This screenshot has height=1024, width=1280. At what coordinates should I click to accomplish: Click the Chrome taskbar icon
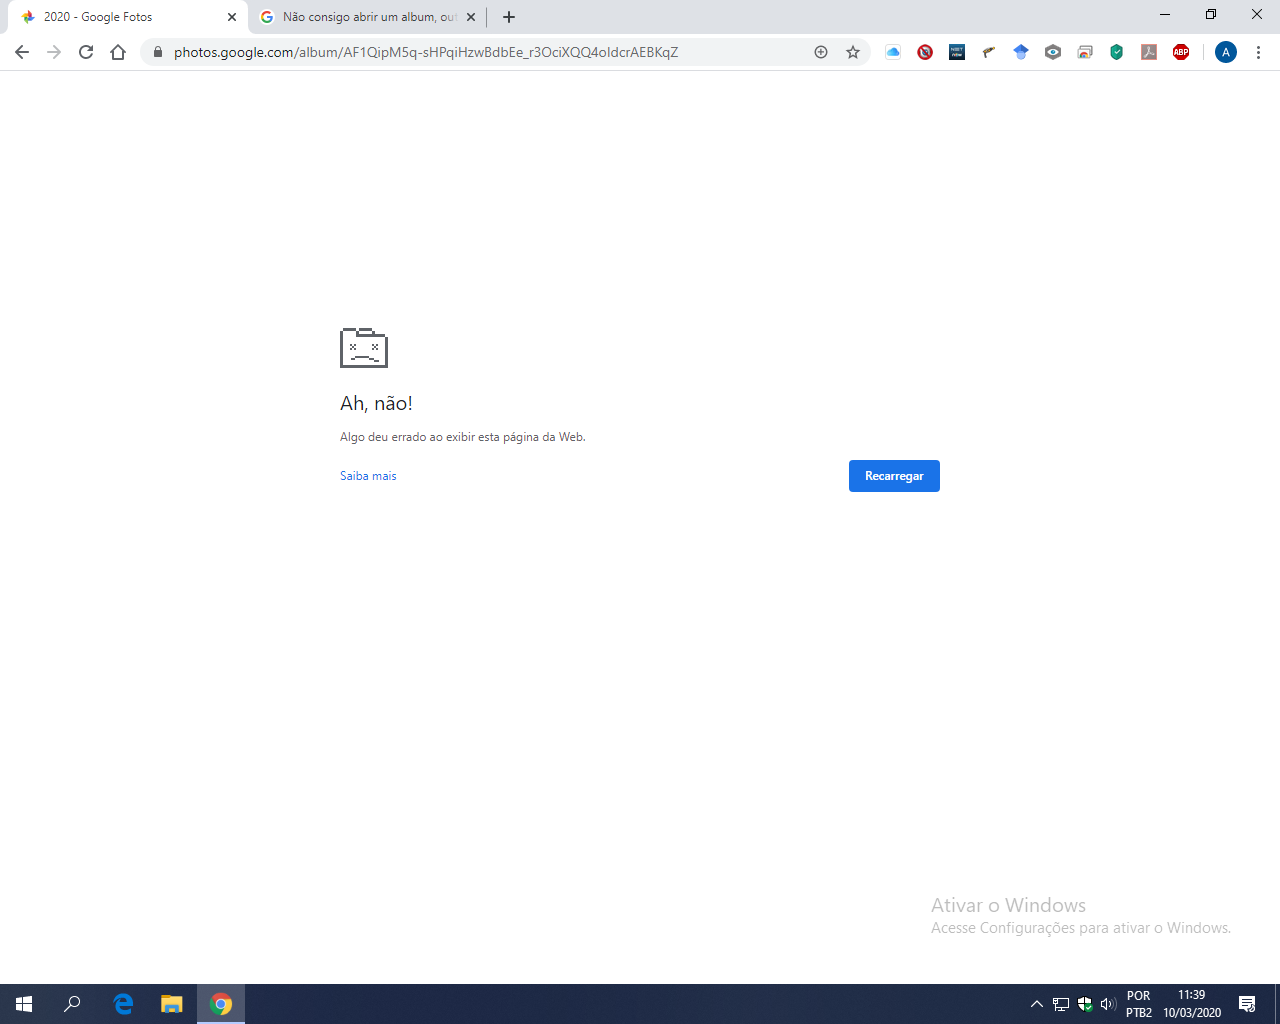(221, 1004)
